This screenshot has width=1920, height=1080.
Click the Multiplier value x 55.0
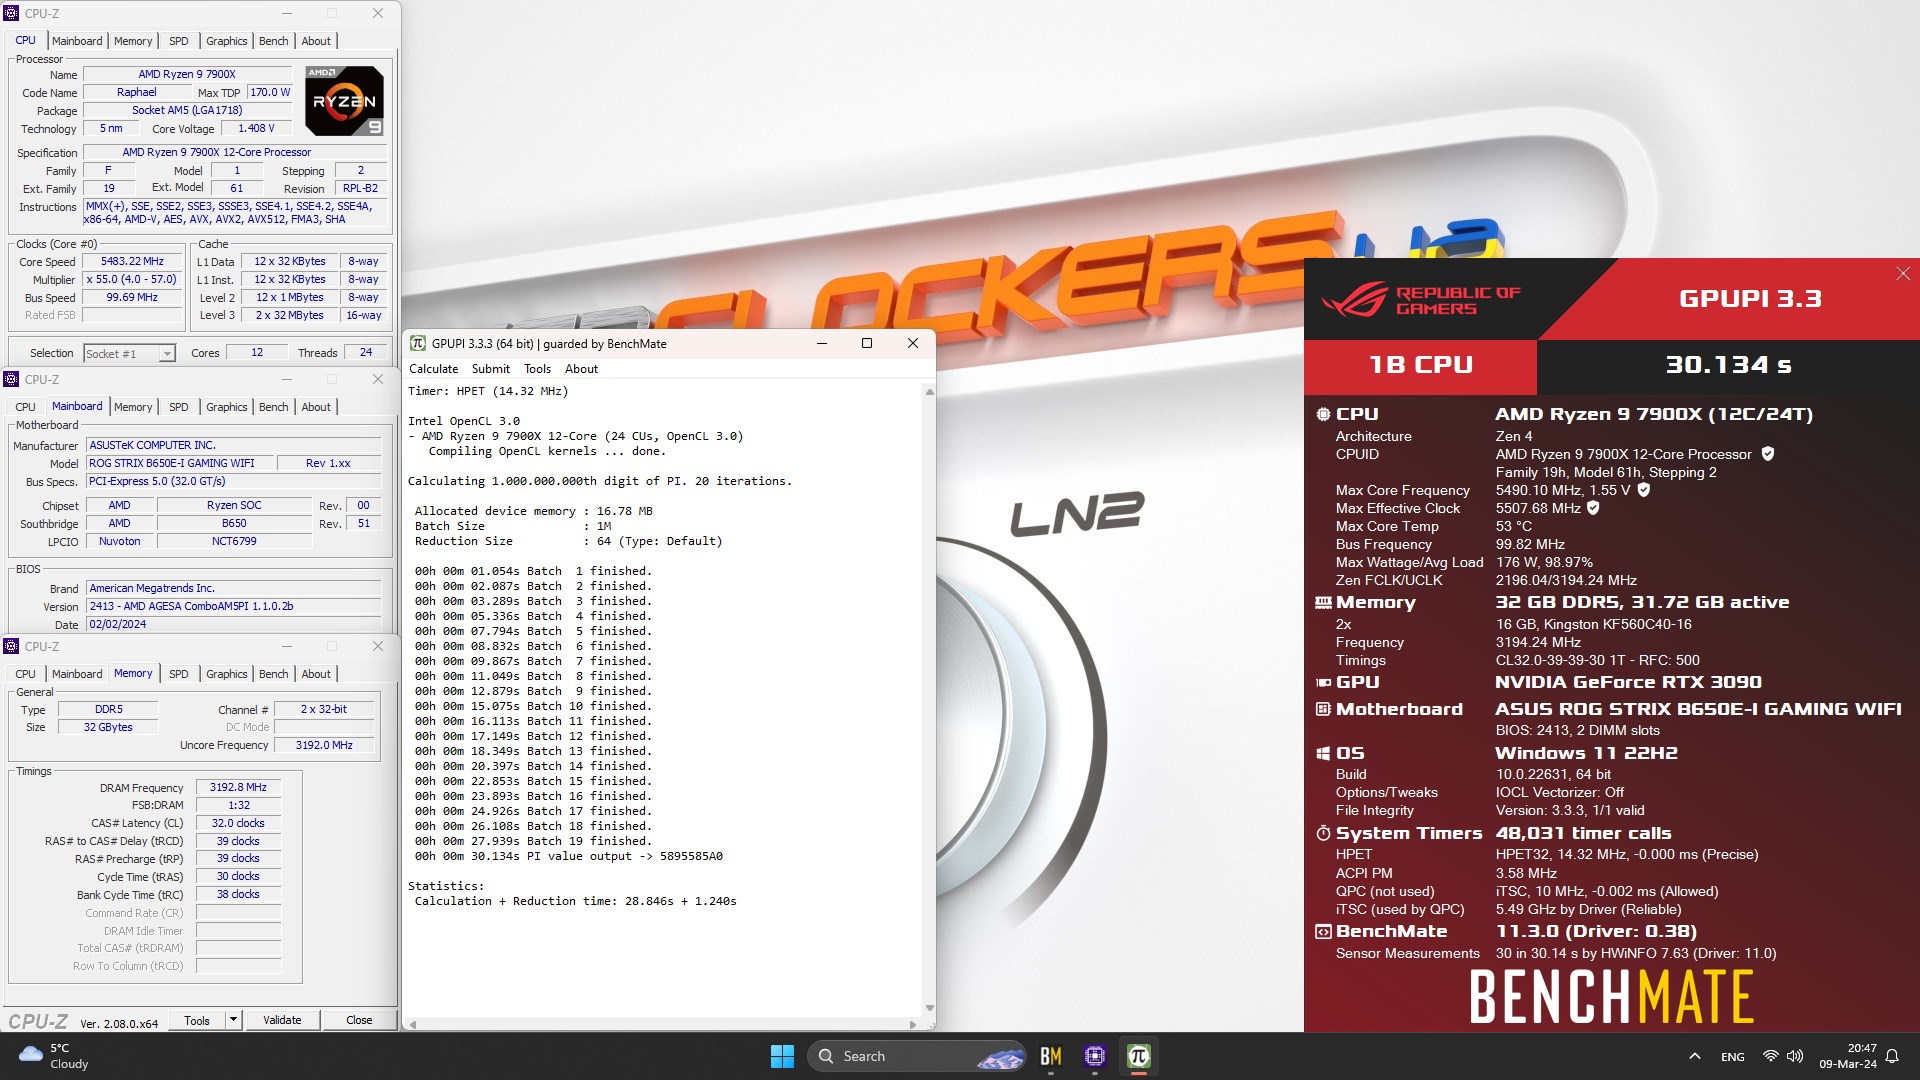(131, 280)
